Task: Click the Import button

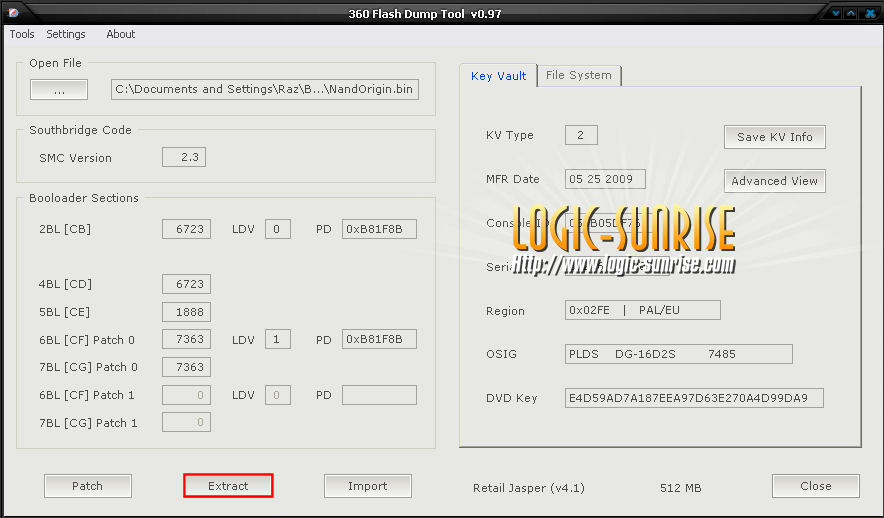Action: [368, 486]
